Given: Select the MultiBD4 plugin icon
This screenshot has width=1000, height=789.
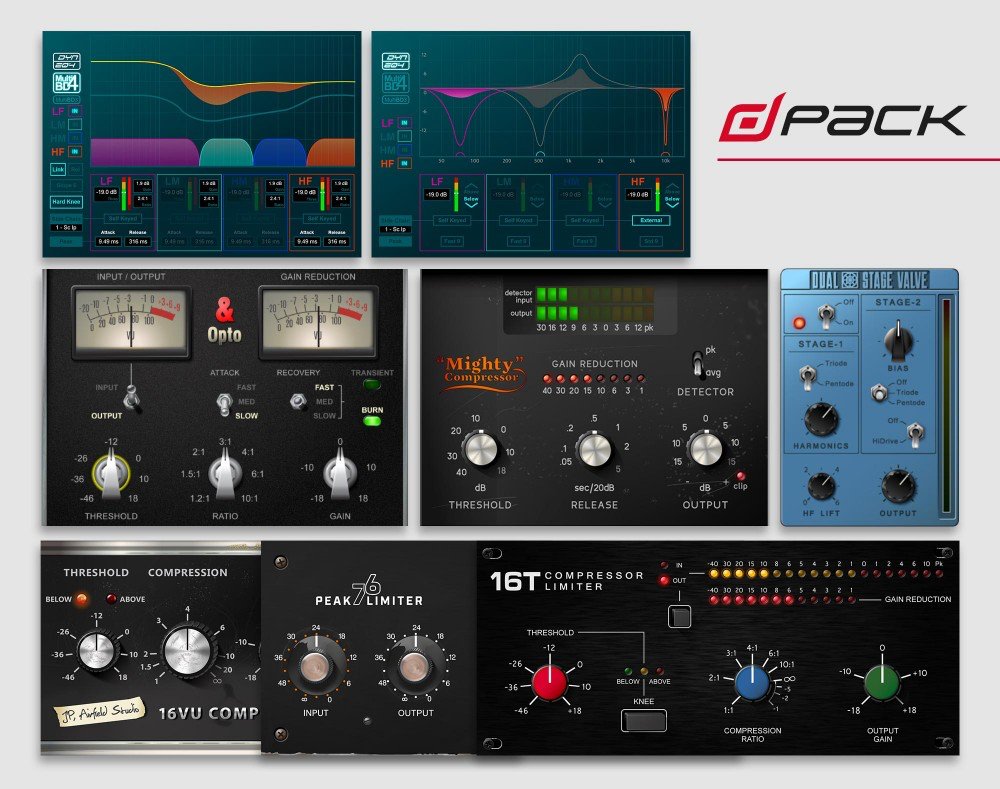Looking at the screenshot, I should click(x=66, y=82).
